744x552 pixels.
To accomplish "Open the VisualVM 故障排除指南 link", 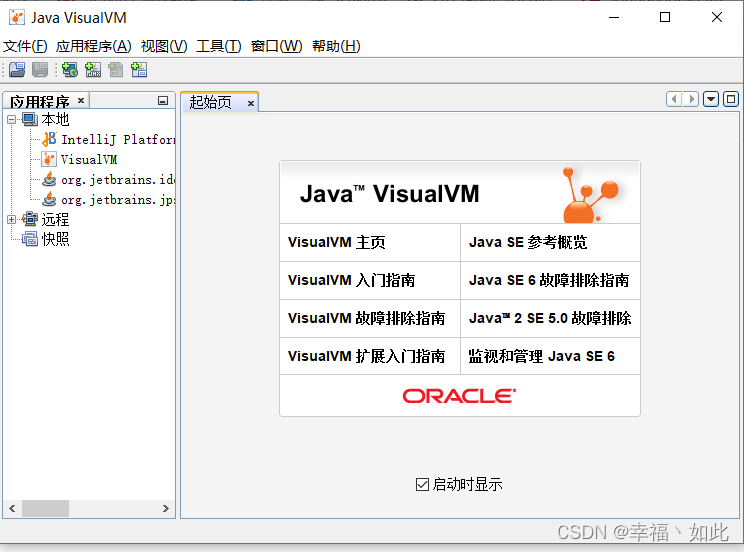I will tap(366, 318).
